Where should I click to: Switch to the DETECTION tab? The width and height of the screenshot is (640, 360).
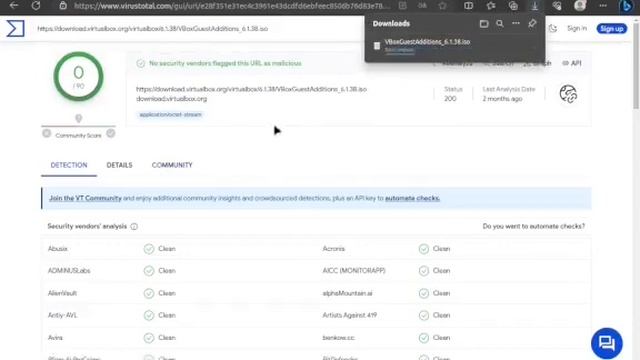(x=69, y=165)
